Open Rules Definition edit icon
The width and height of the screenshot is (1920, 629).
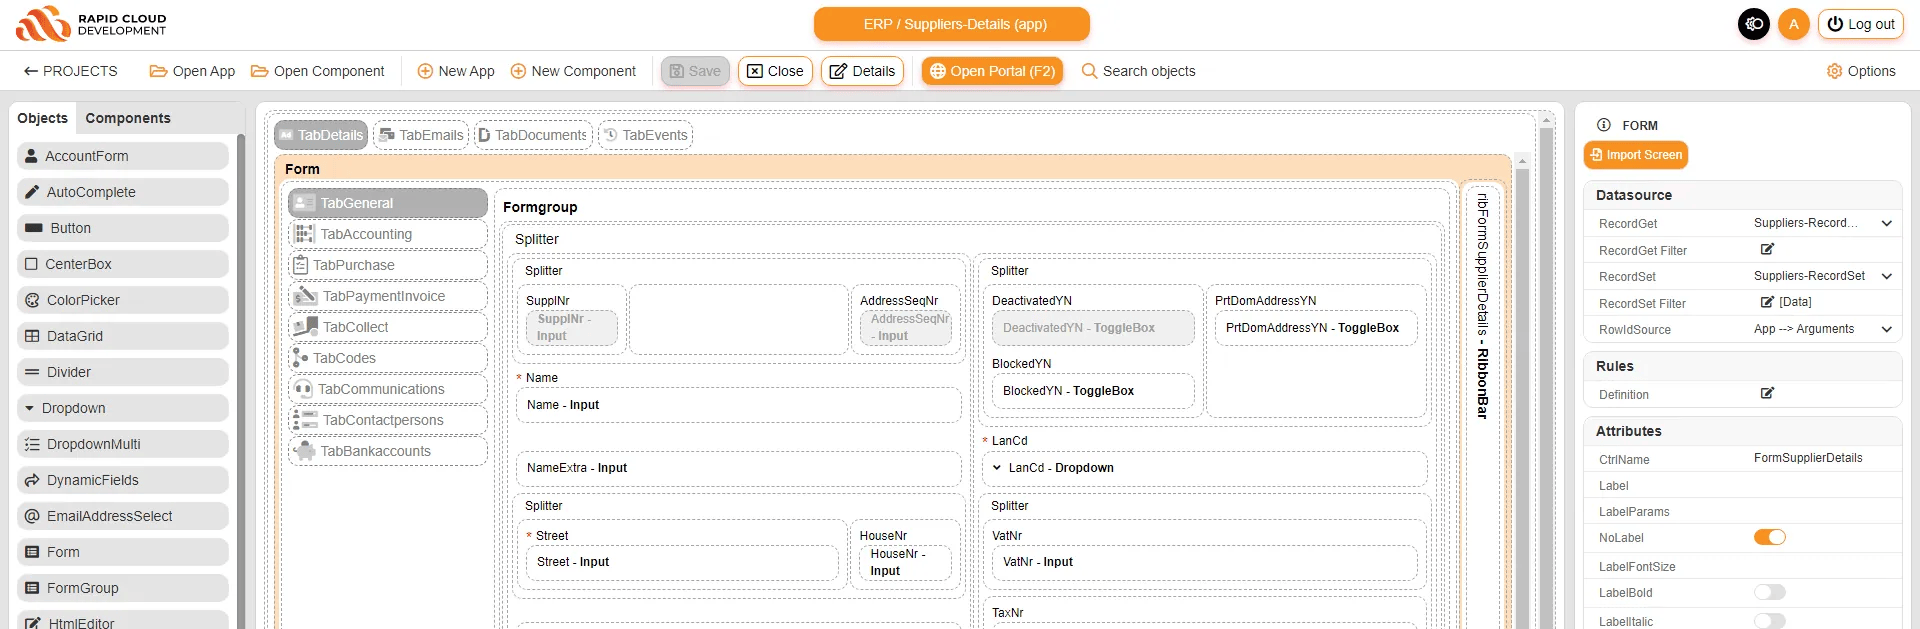1767,393
